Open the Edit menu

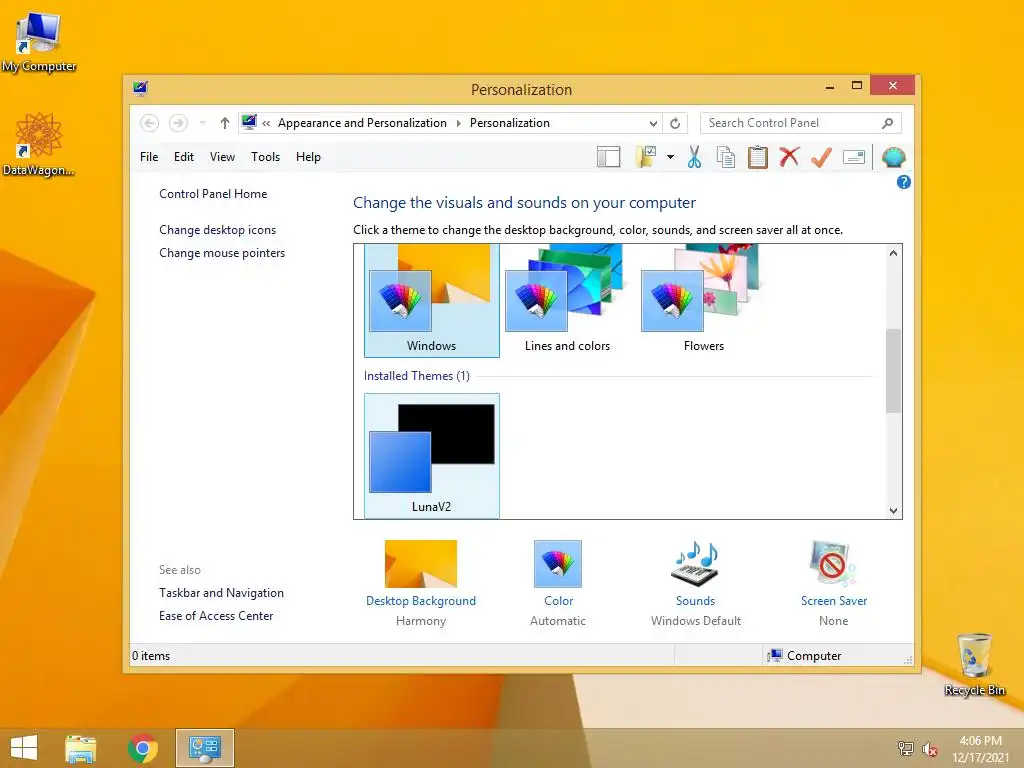(184, 157)
